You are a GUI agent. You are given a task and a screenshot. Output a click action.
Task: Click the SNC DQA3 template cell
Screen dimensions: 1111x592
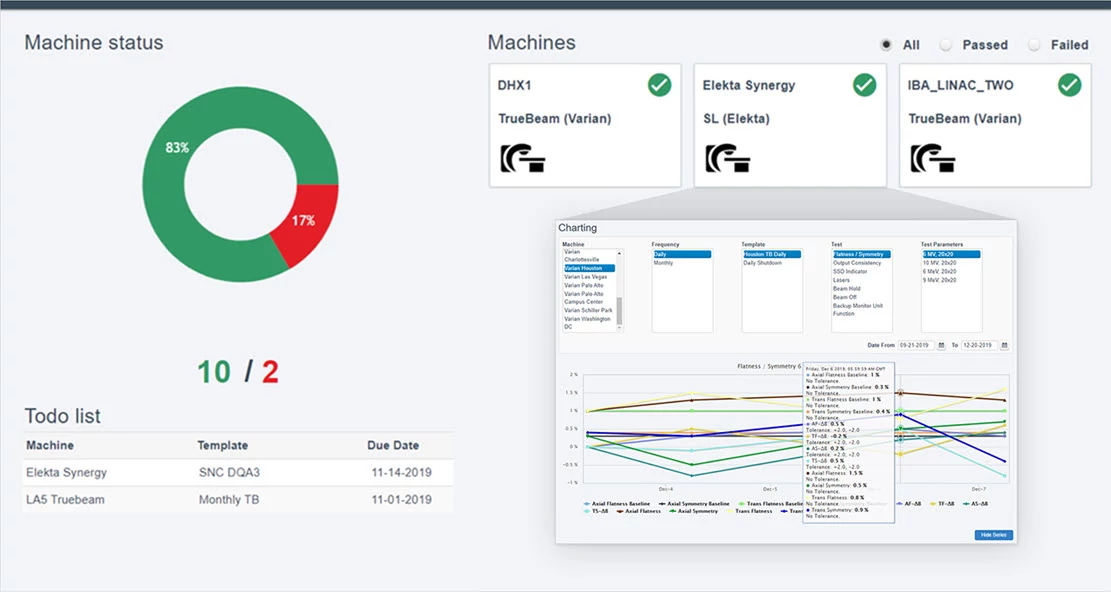(x=229, y=472)
